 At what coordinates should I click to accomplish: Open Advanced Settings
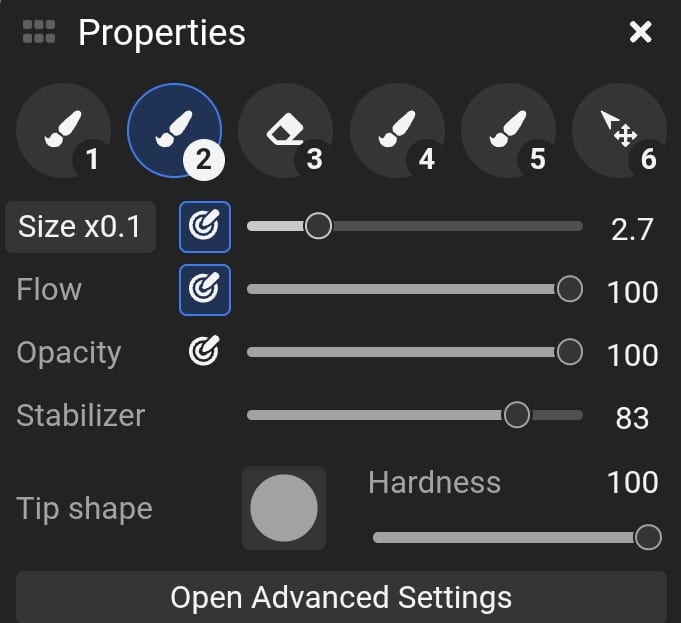[341, 597]
